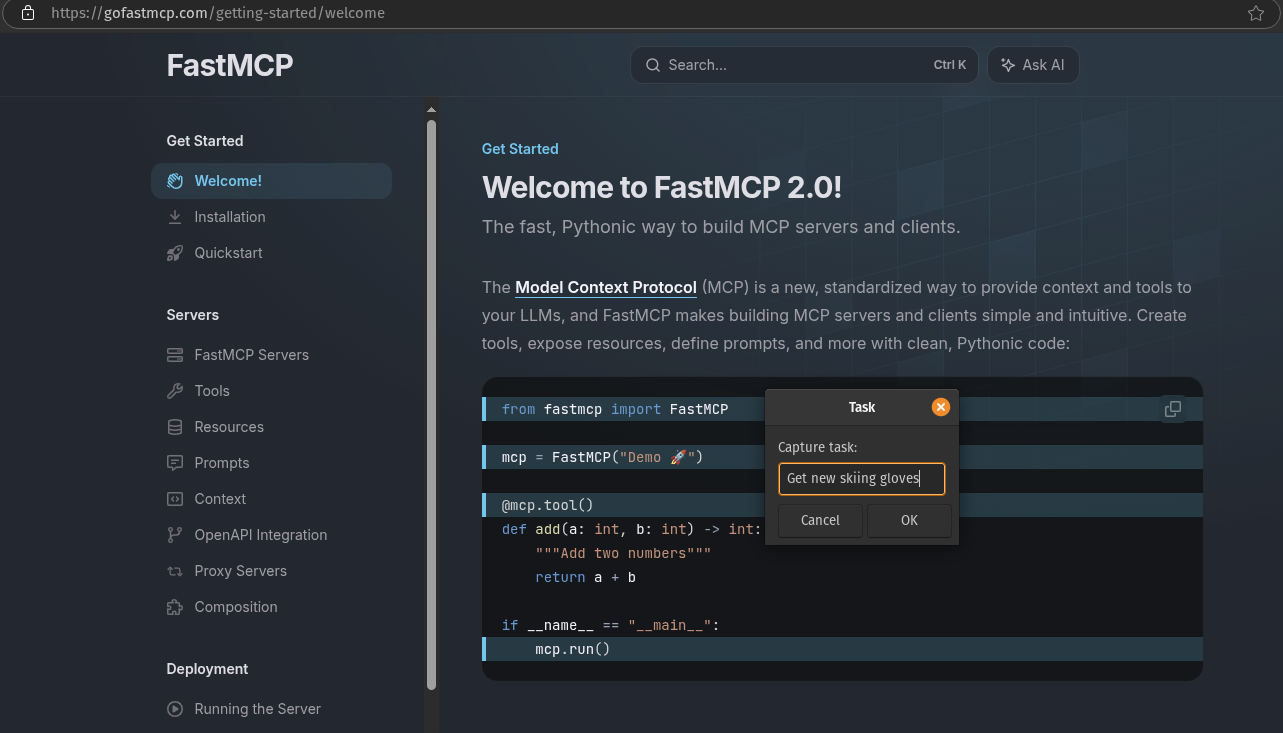The image size is (1283, 733).
Task: Click the chat bubble icon beside Prompts
Action: click(175, 463)
